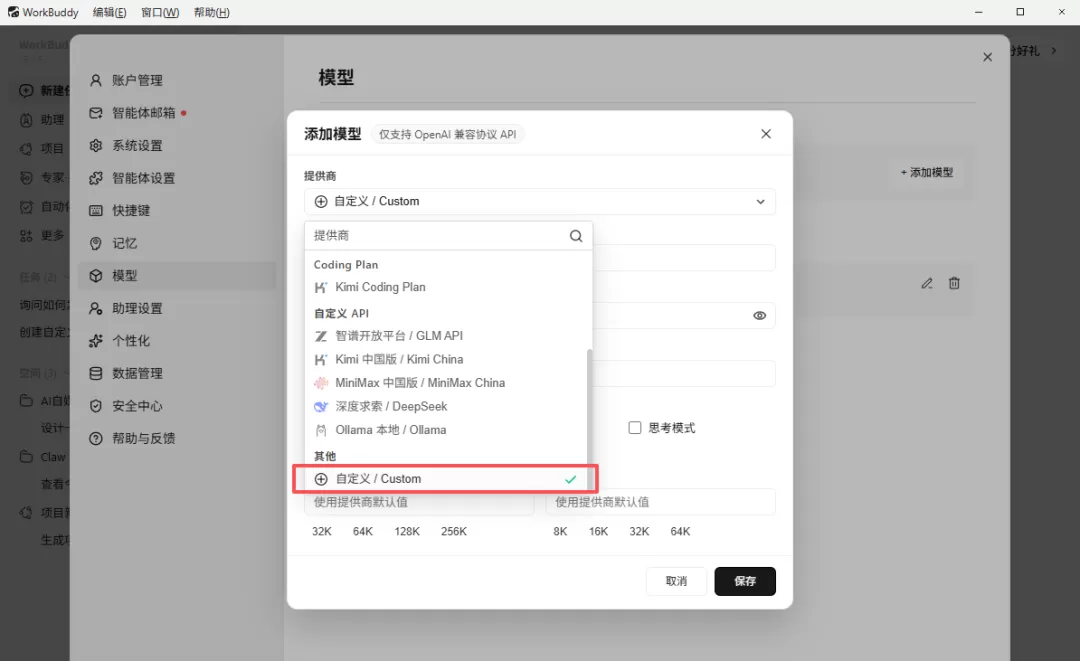Open 账户管理 settings page
The image size is (1080, 661).
click(177, 81)
